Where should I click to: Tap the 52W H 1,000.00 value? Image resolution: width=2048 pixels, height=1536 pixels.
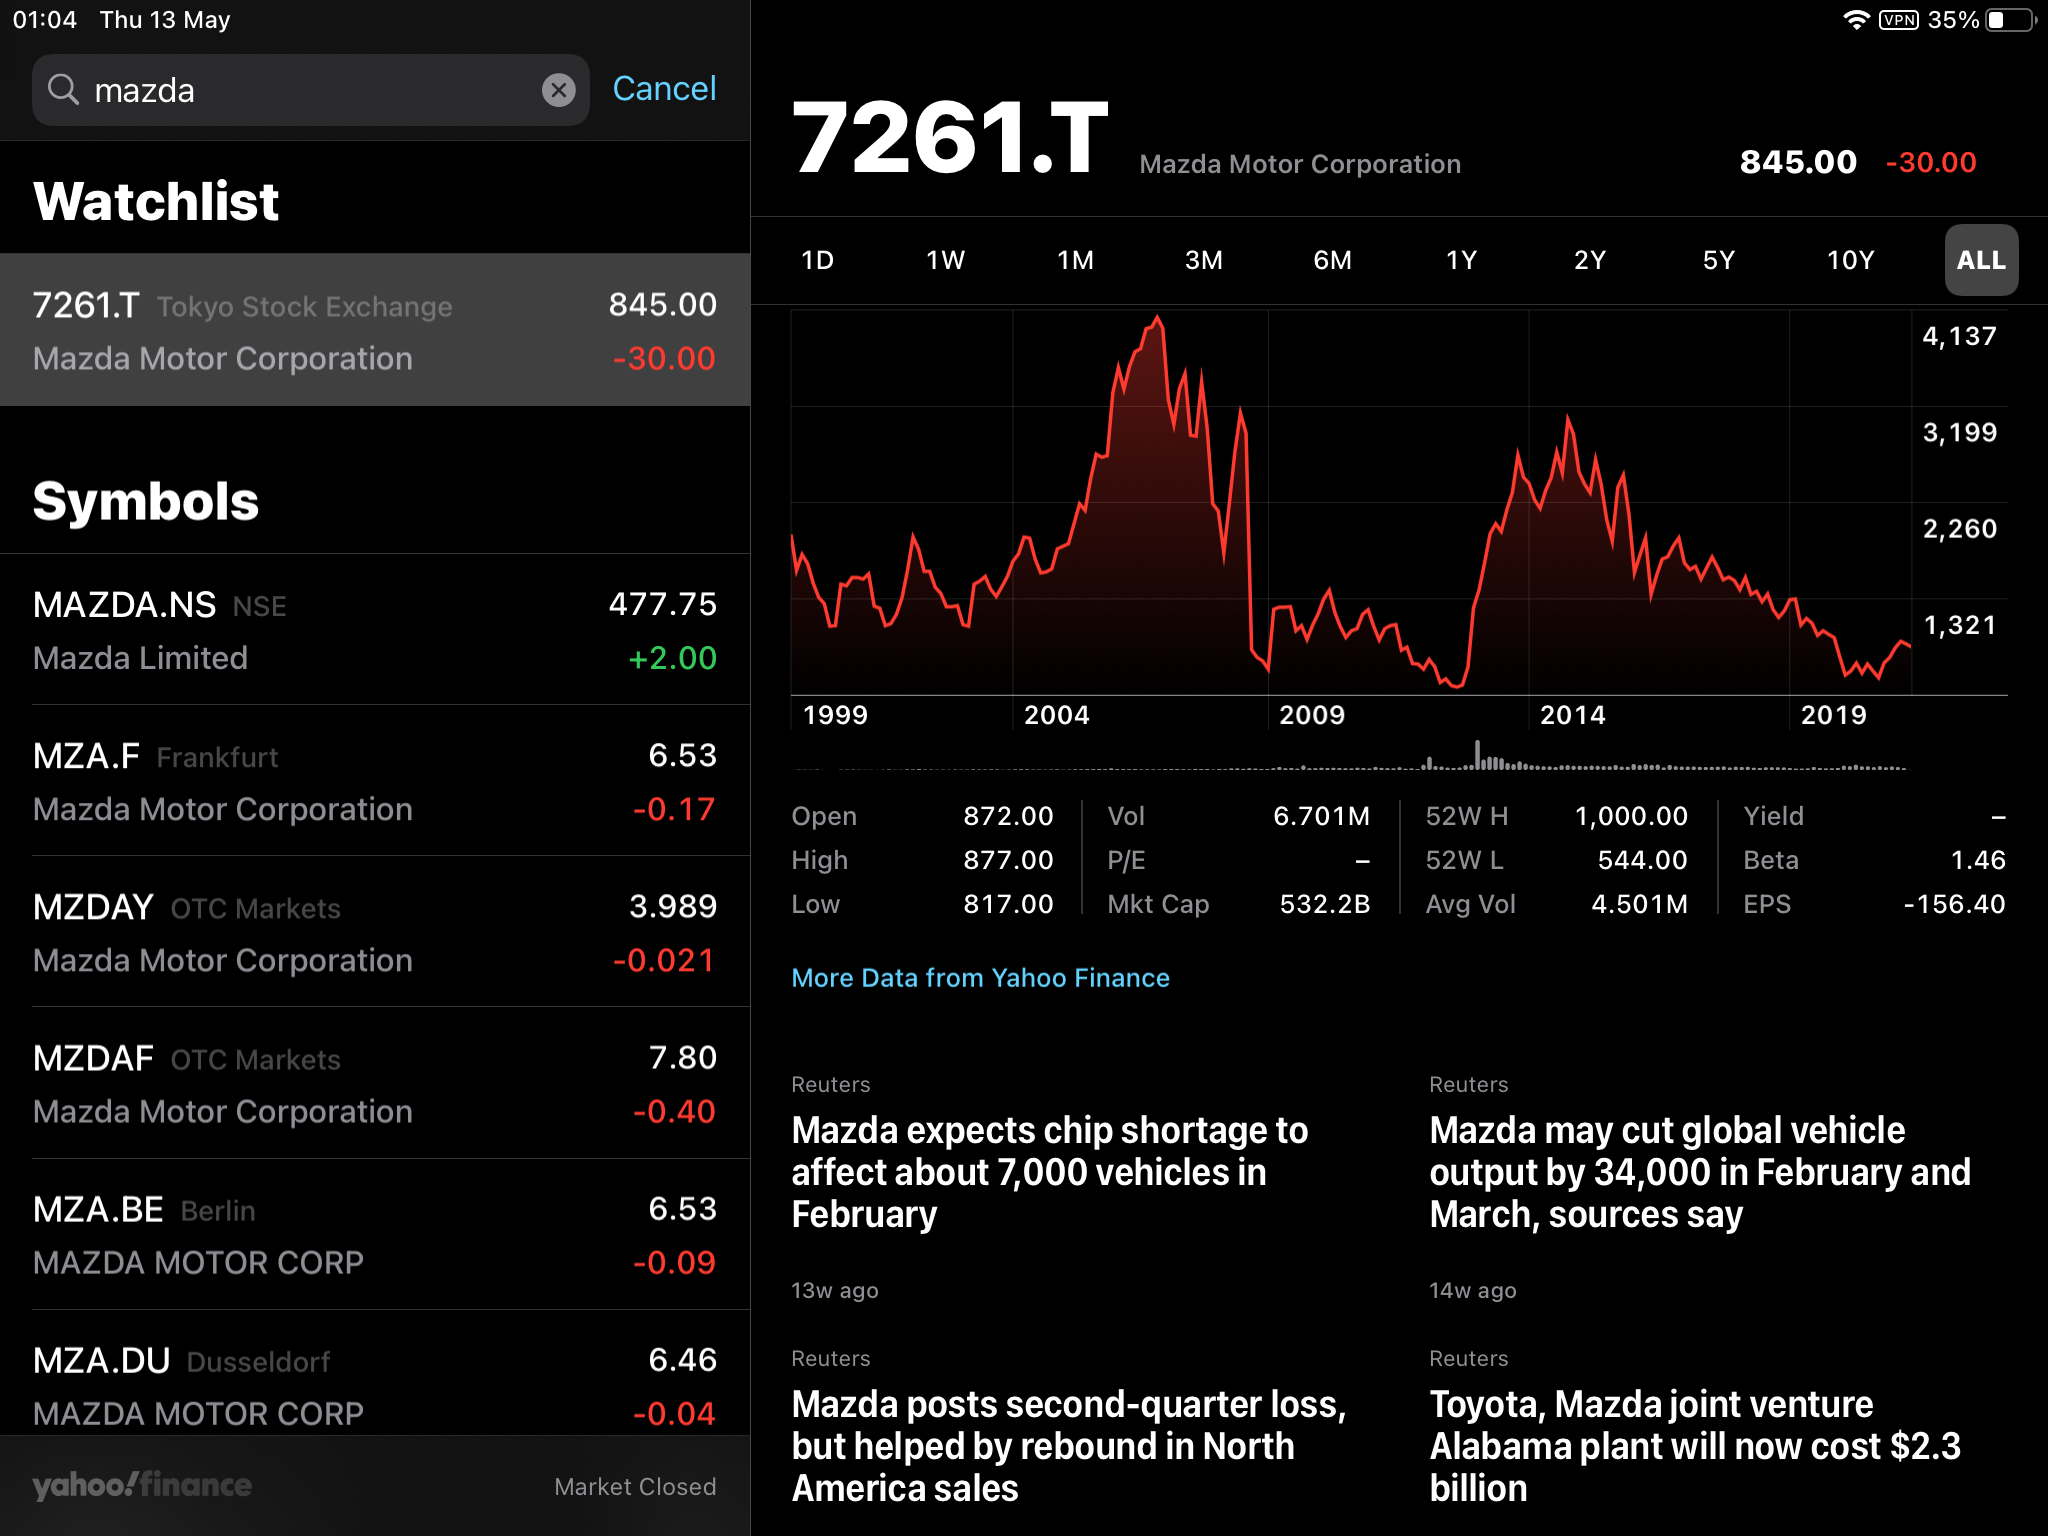1631,816
